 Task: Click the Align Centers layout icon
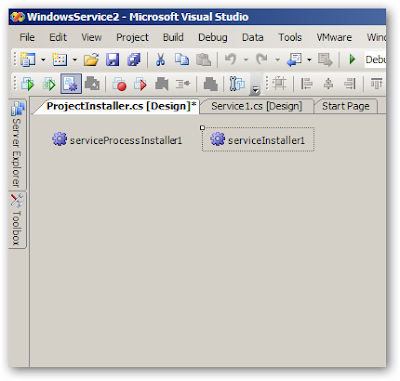328,83
